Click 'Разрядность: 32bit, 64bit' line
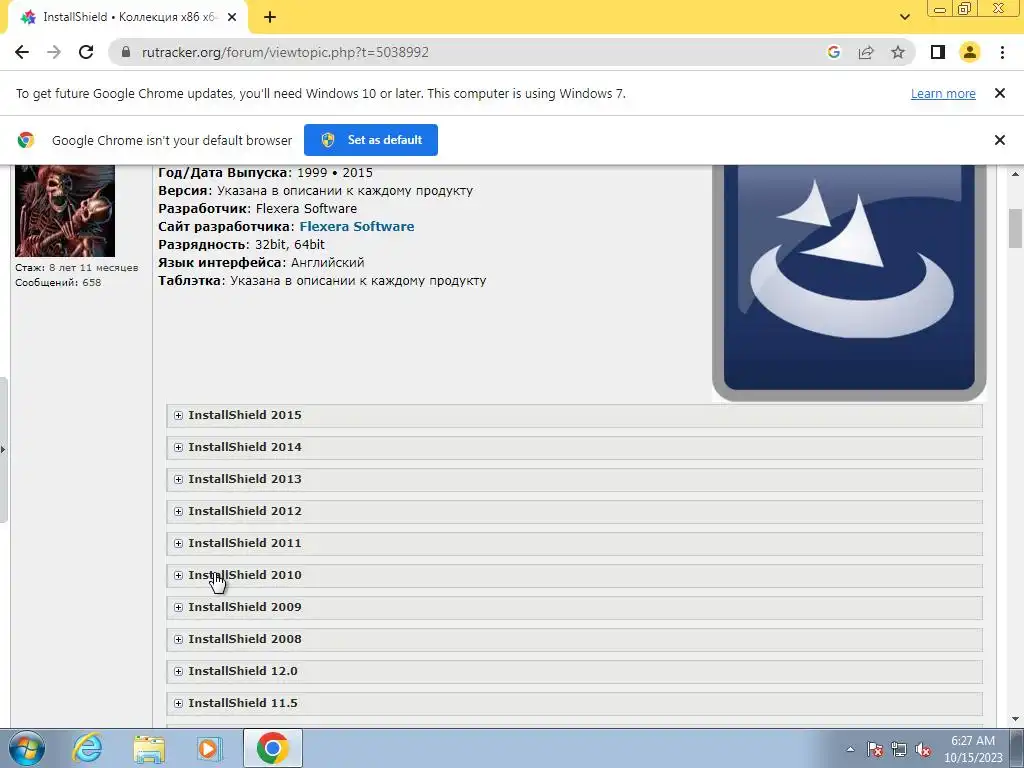 [241, 245]
